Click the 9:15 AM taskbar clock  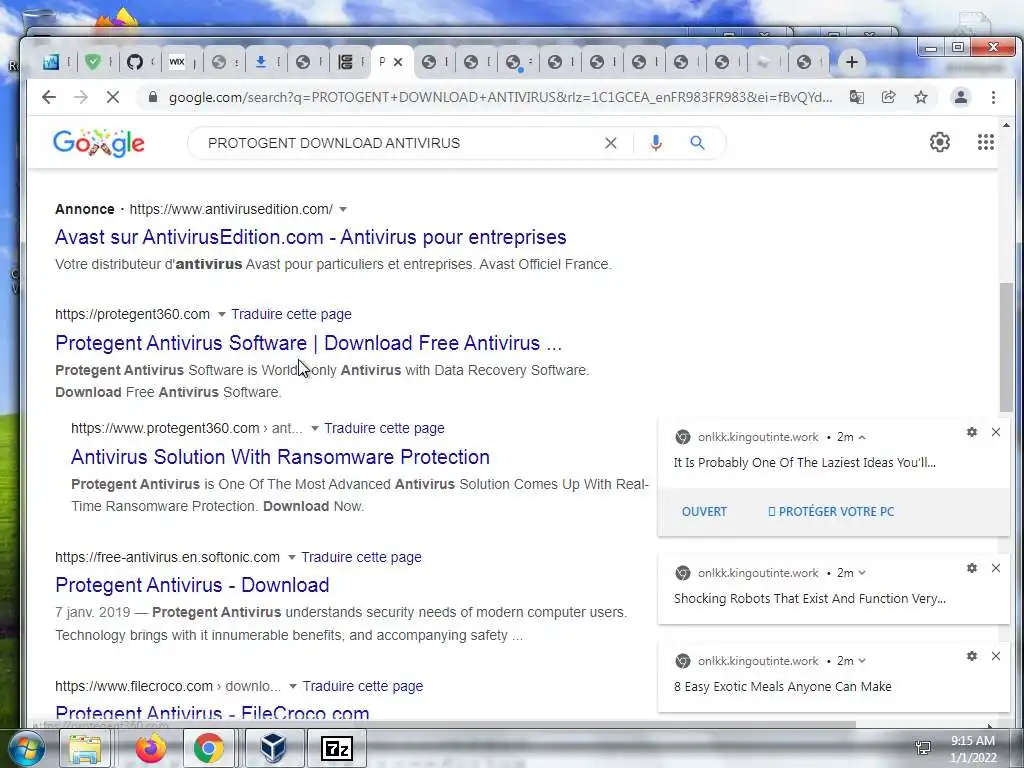click(972, 741)
